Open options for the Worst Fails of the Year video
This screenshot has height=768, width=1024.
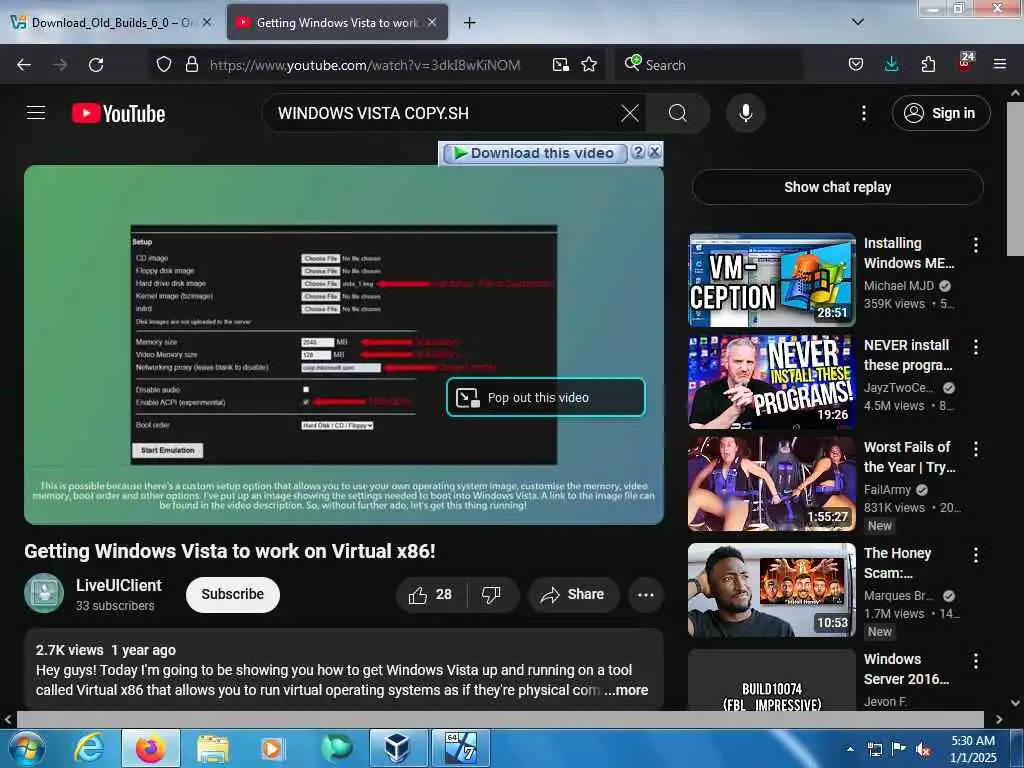pos(976,449)
